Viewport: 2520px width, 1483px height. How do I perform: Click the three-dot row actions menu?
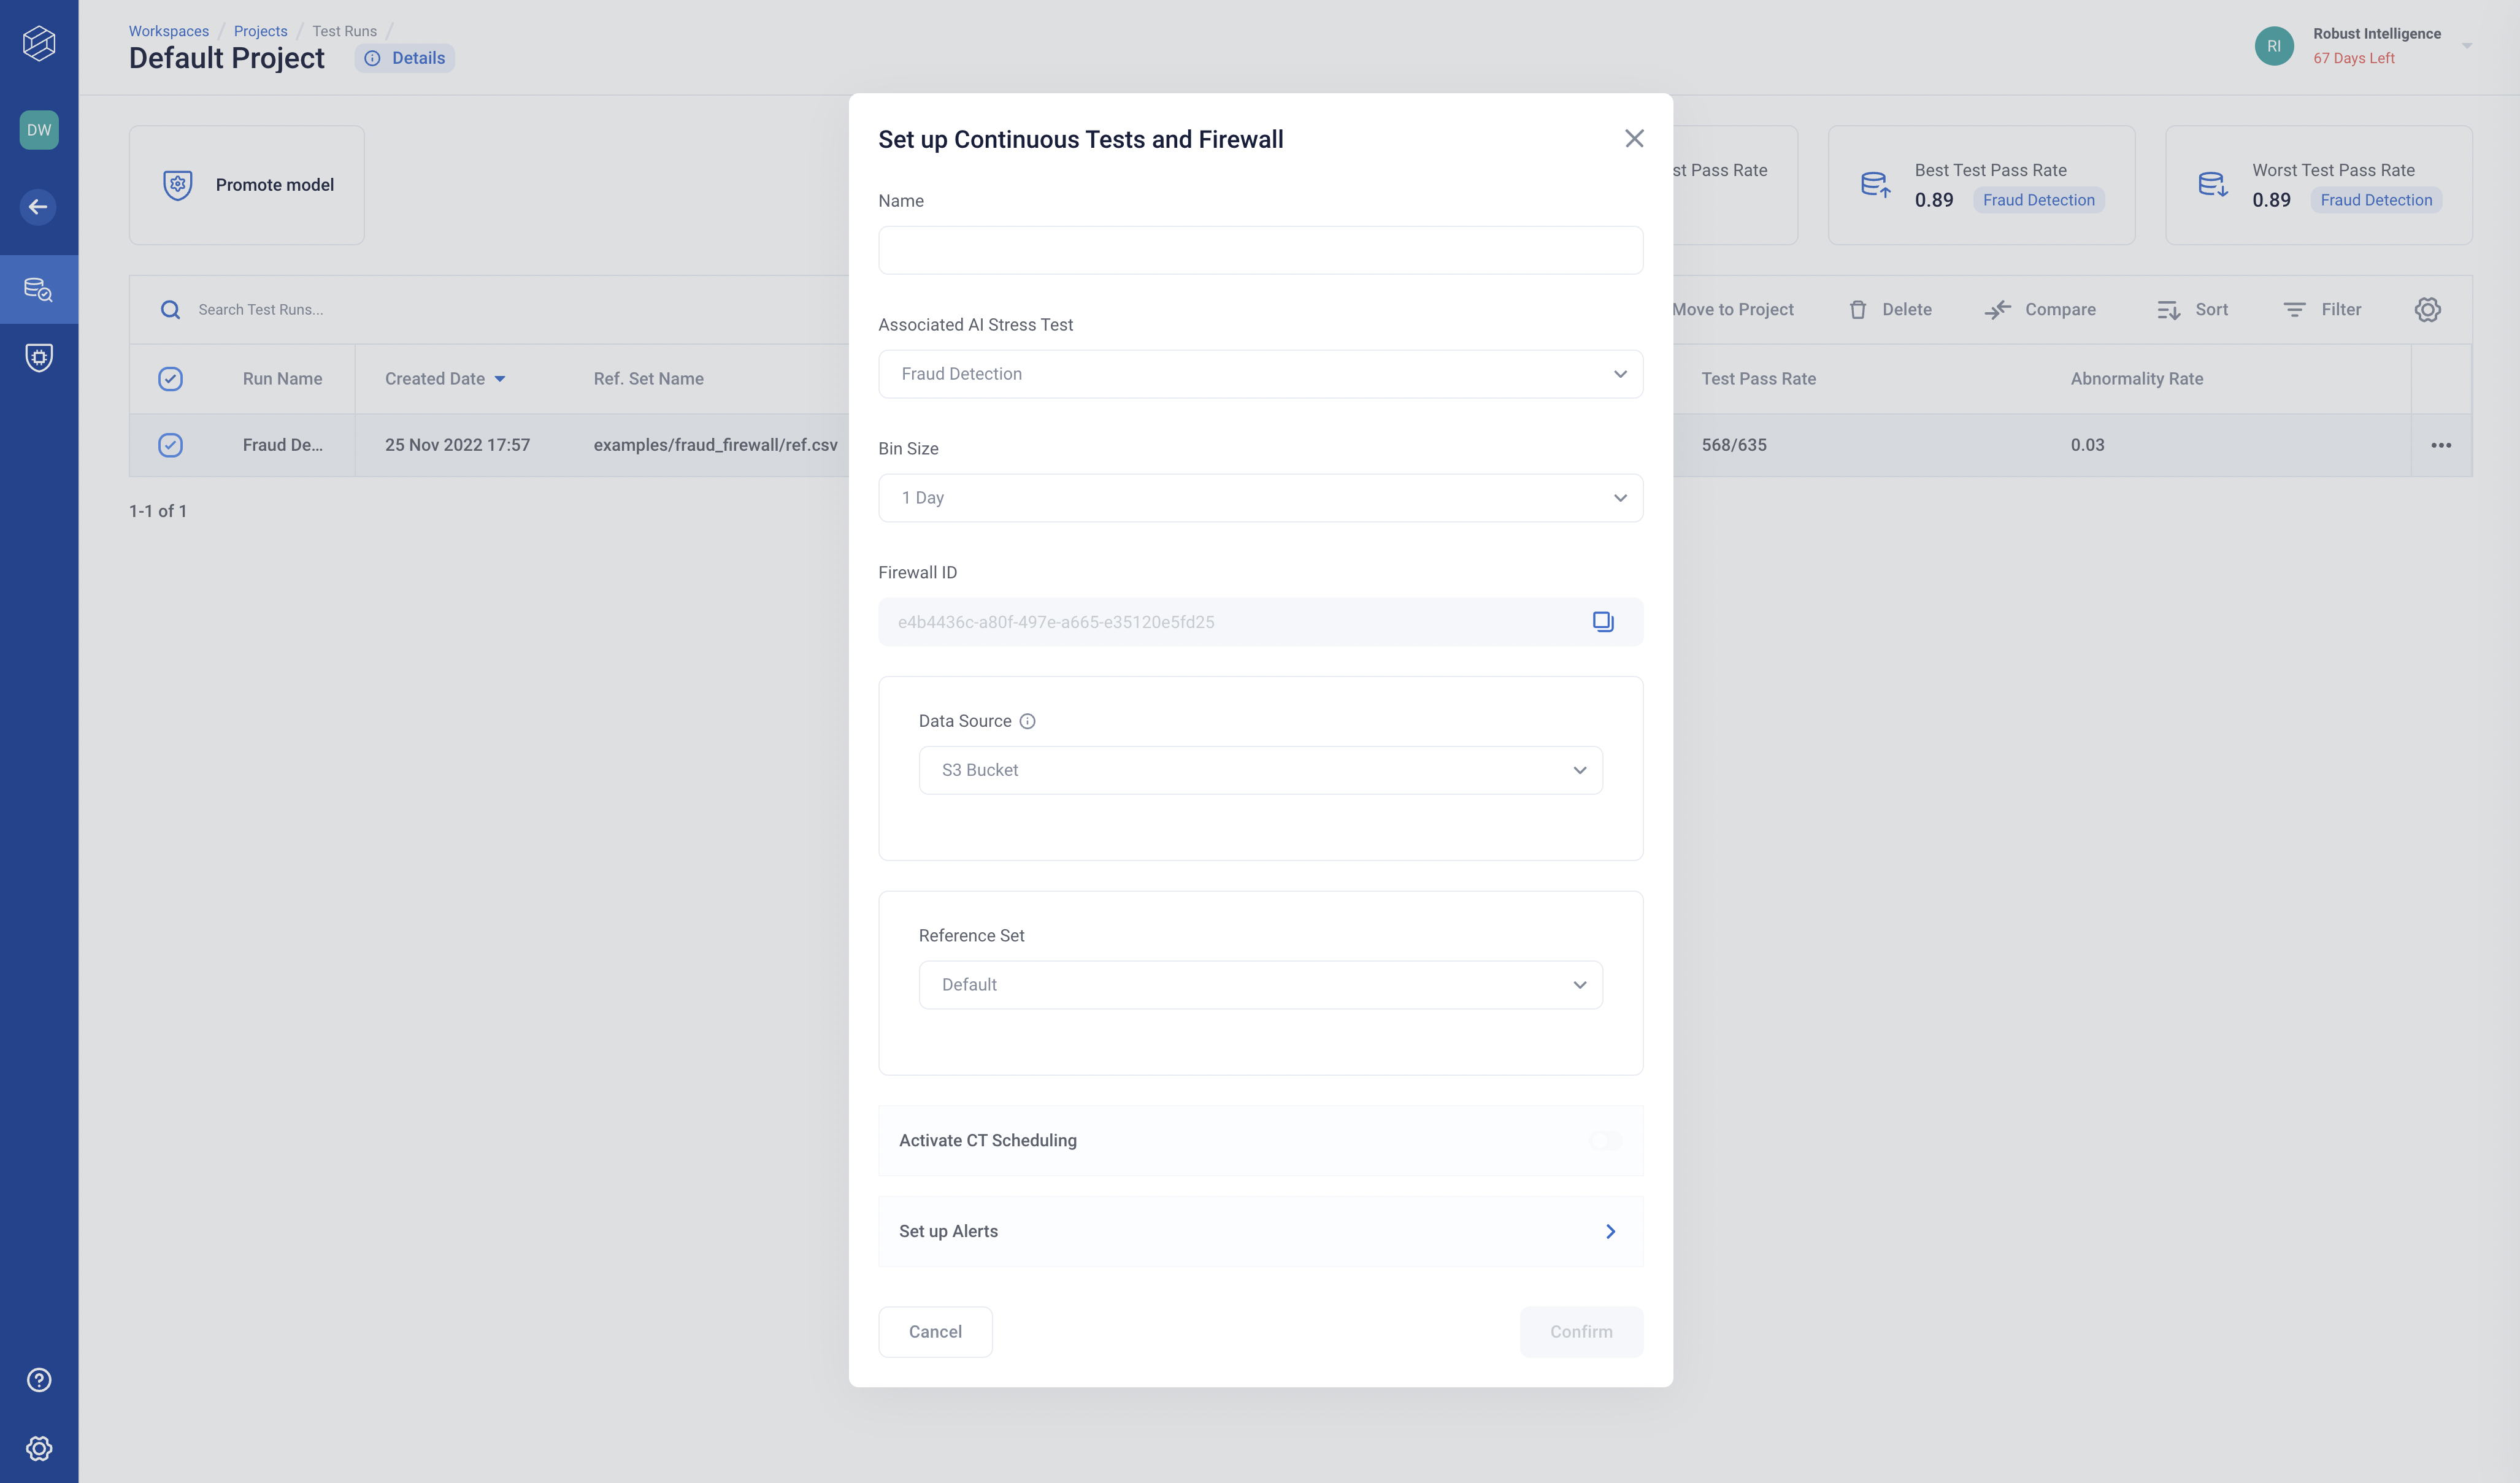pyautogui.click(x=2441, y=445)
